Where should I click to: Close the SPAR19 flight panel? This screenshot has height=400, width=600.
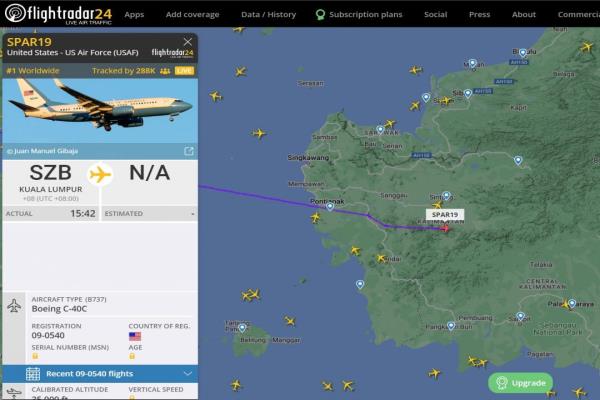point(188,42)
